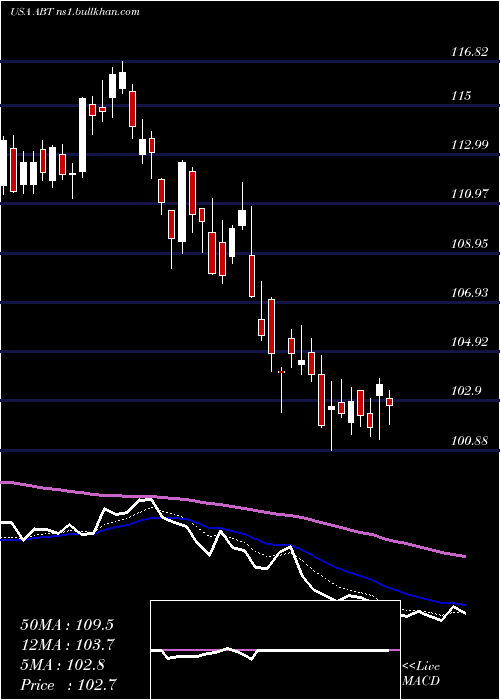Click the '5MA : 102.8' readout
500x700 pixels.
(x=62, y=665)
